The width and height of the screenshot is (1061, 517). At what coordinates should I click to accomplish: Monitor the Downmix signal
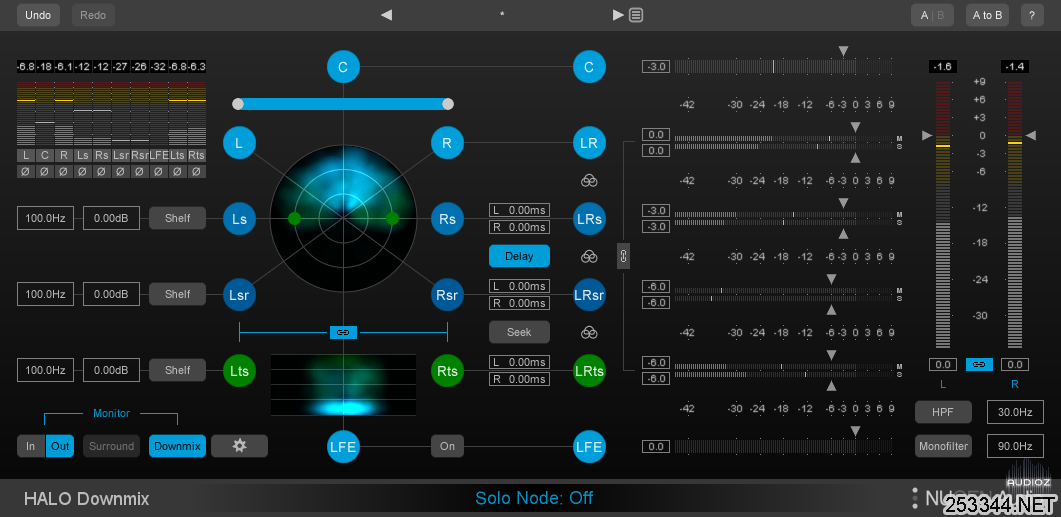pos(177,446)
